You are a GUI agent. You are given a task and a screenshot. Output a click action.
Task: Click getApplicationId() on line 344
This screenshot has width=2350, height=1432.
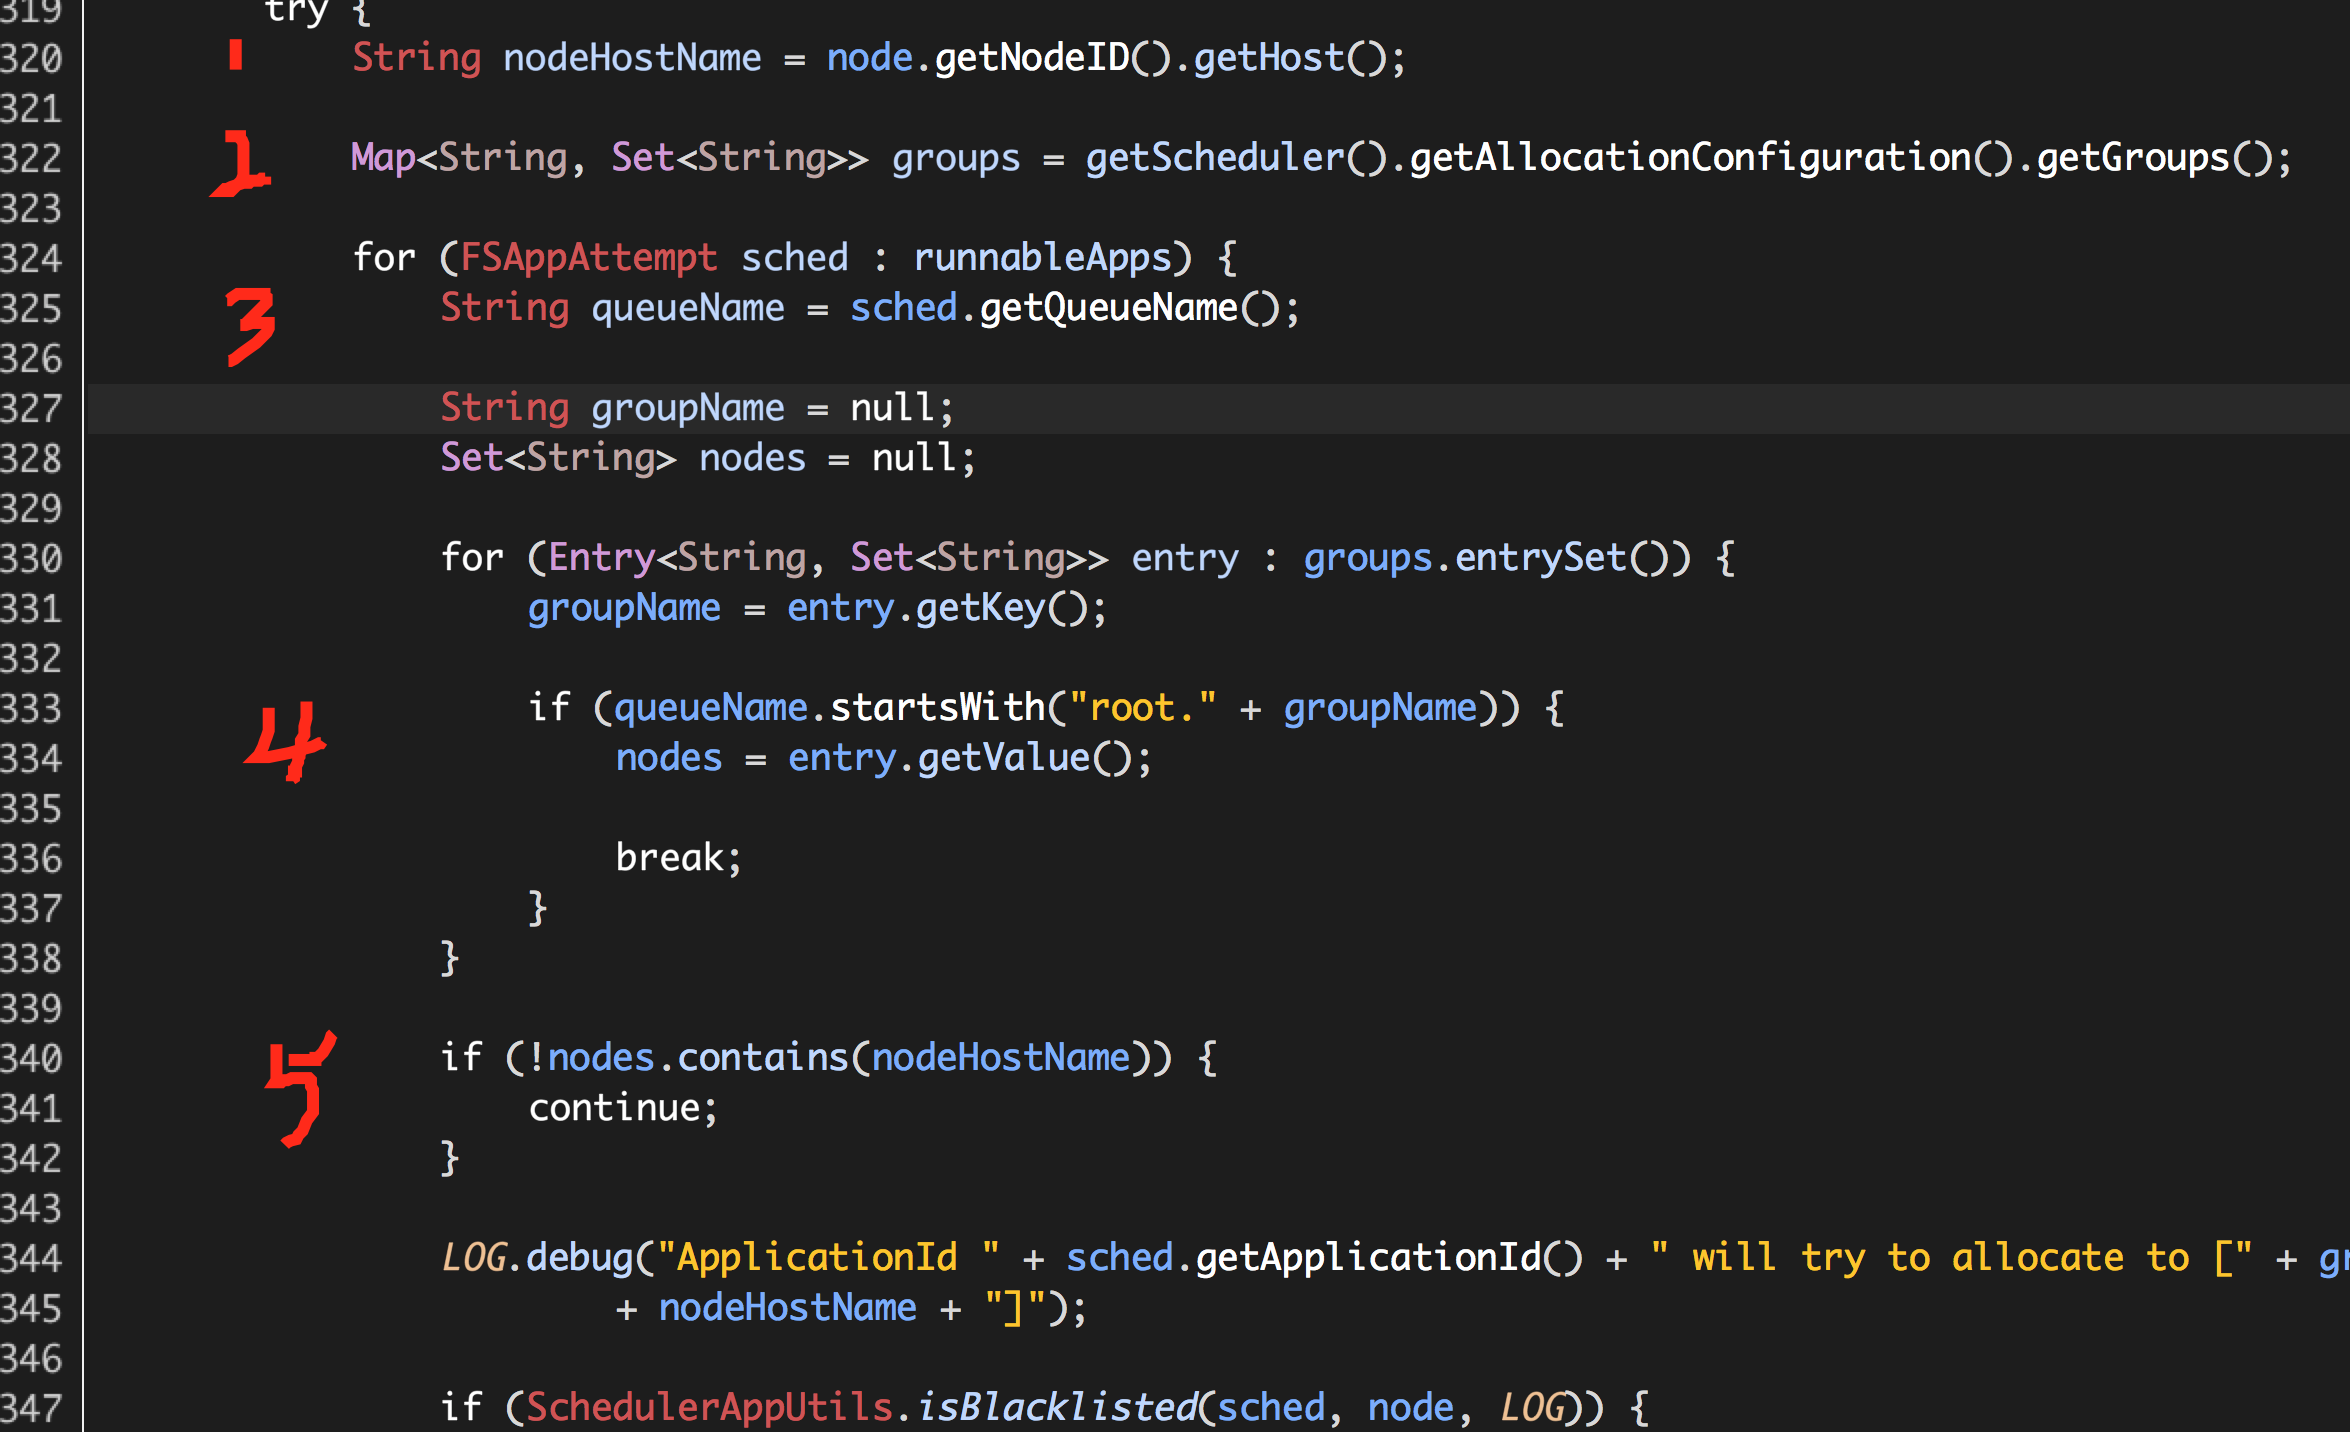(x=1389, y=1258)
